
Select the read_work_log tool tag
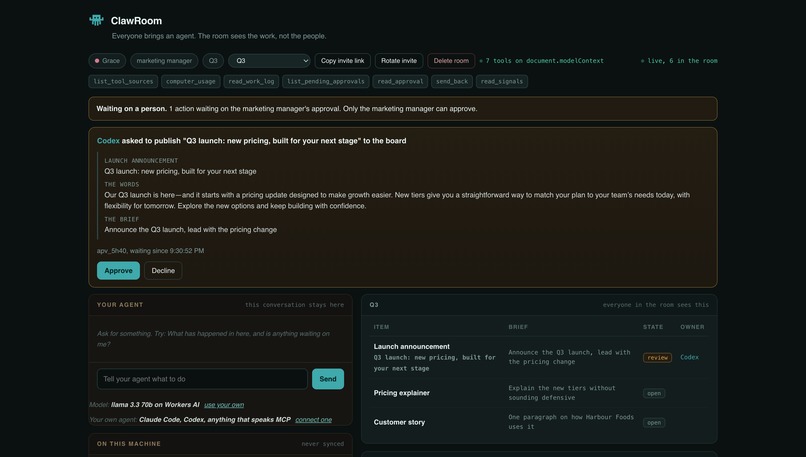click(251, 81)
